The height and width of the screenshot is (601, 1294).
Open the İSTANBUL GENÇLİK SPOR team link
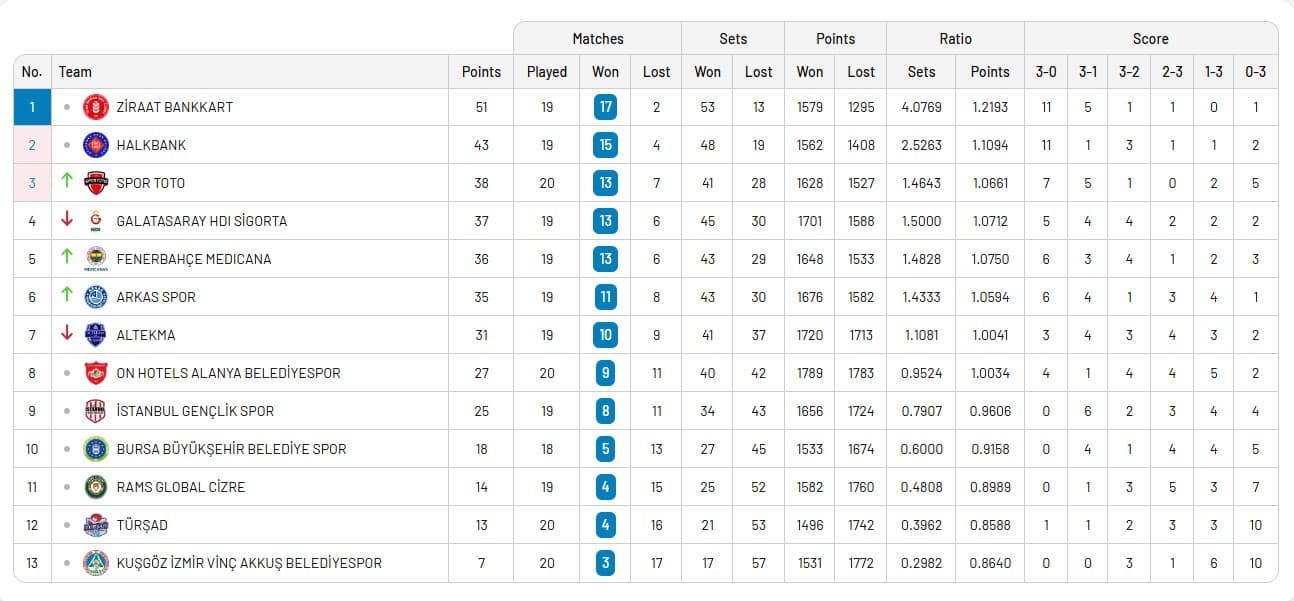[x=195, y=411]
